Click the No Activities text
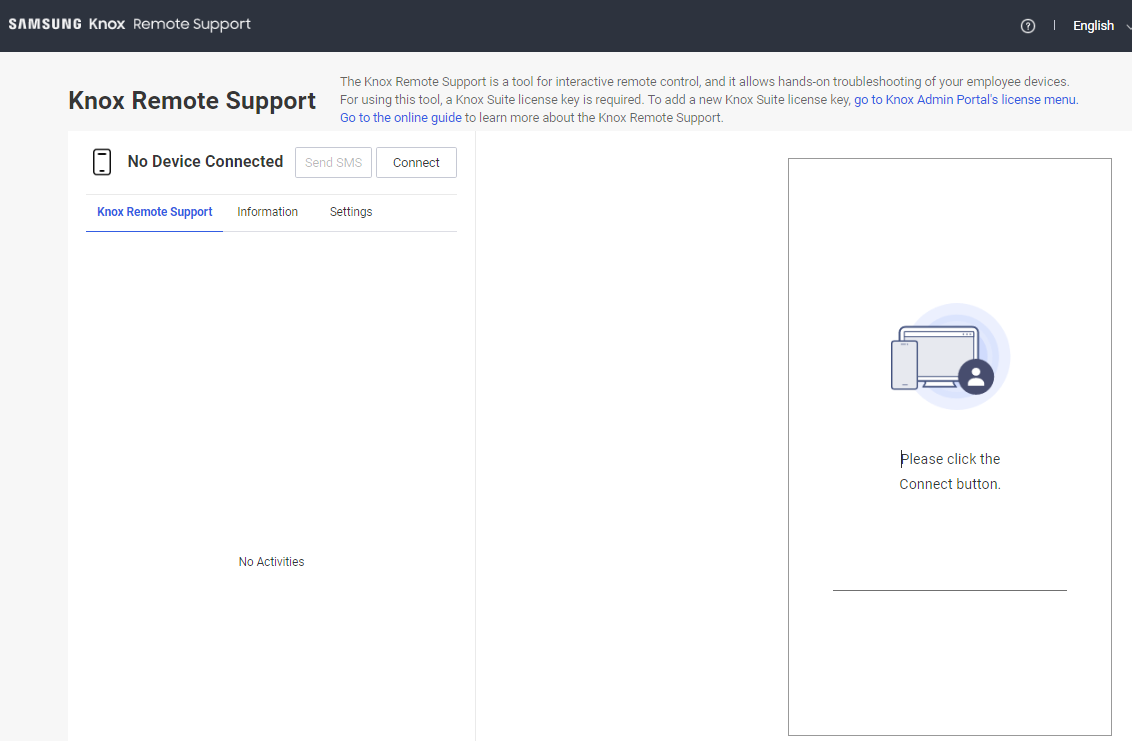The height and width of the screenshot is (741, 1132). coord(271,562)
